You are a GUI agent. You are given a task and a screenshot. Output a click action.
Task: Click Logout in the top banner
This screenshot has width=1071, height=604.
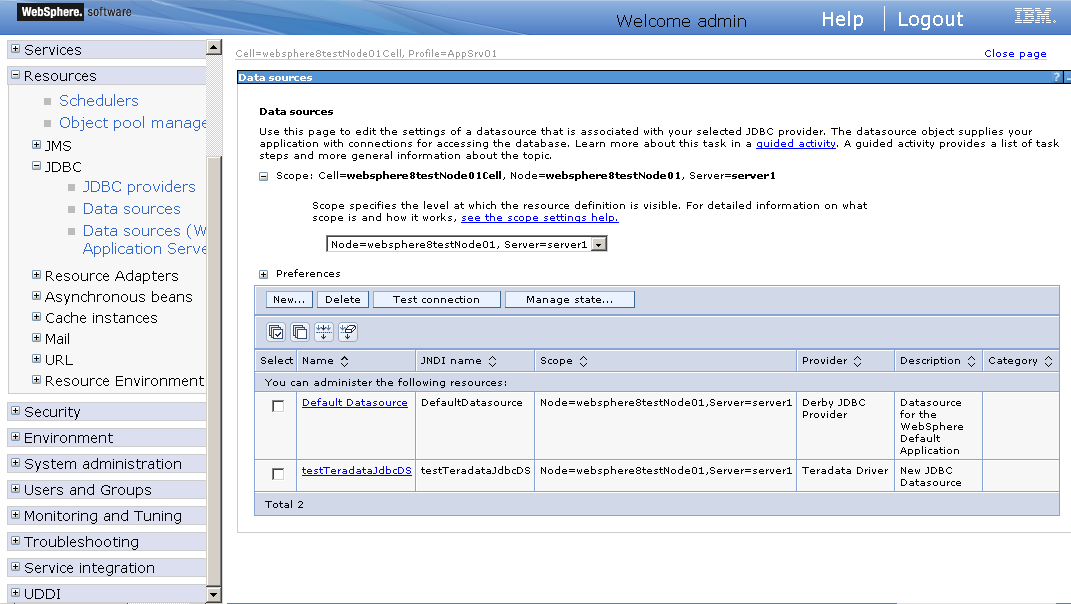point(930,19)
